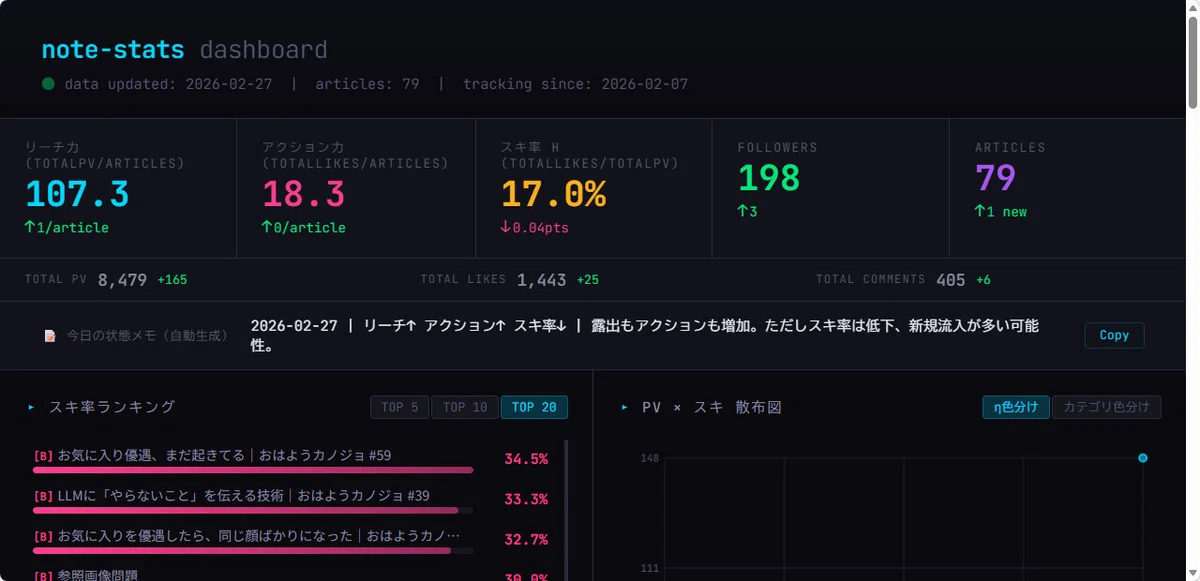
Task: Click the PV × スキ 散布図 heading
Action: [712, 407]
